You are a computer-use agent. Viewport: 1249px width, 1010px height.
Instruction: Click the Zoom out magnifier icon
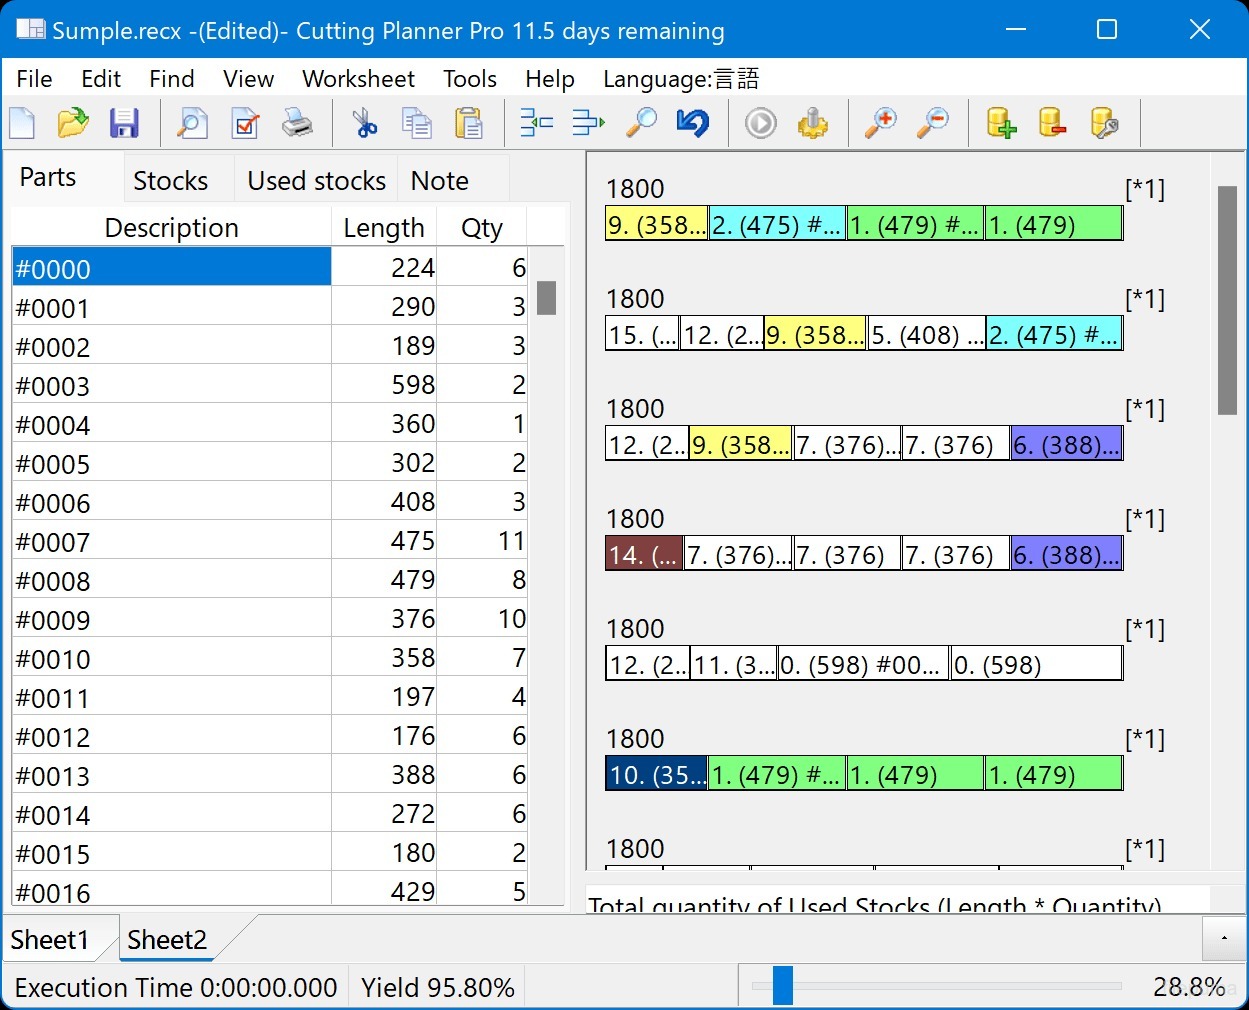(x=932, y=123)
